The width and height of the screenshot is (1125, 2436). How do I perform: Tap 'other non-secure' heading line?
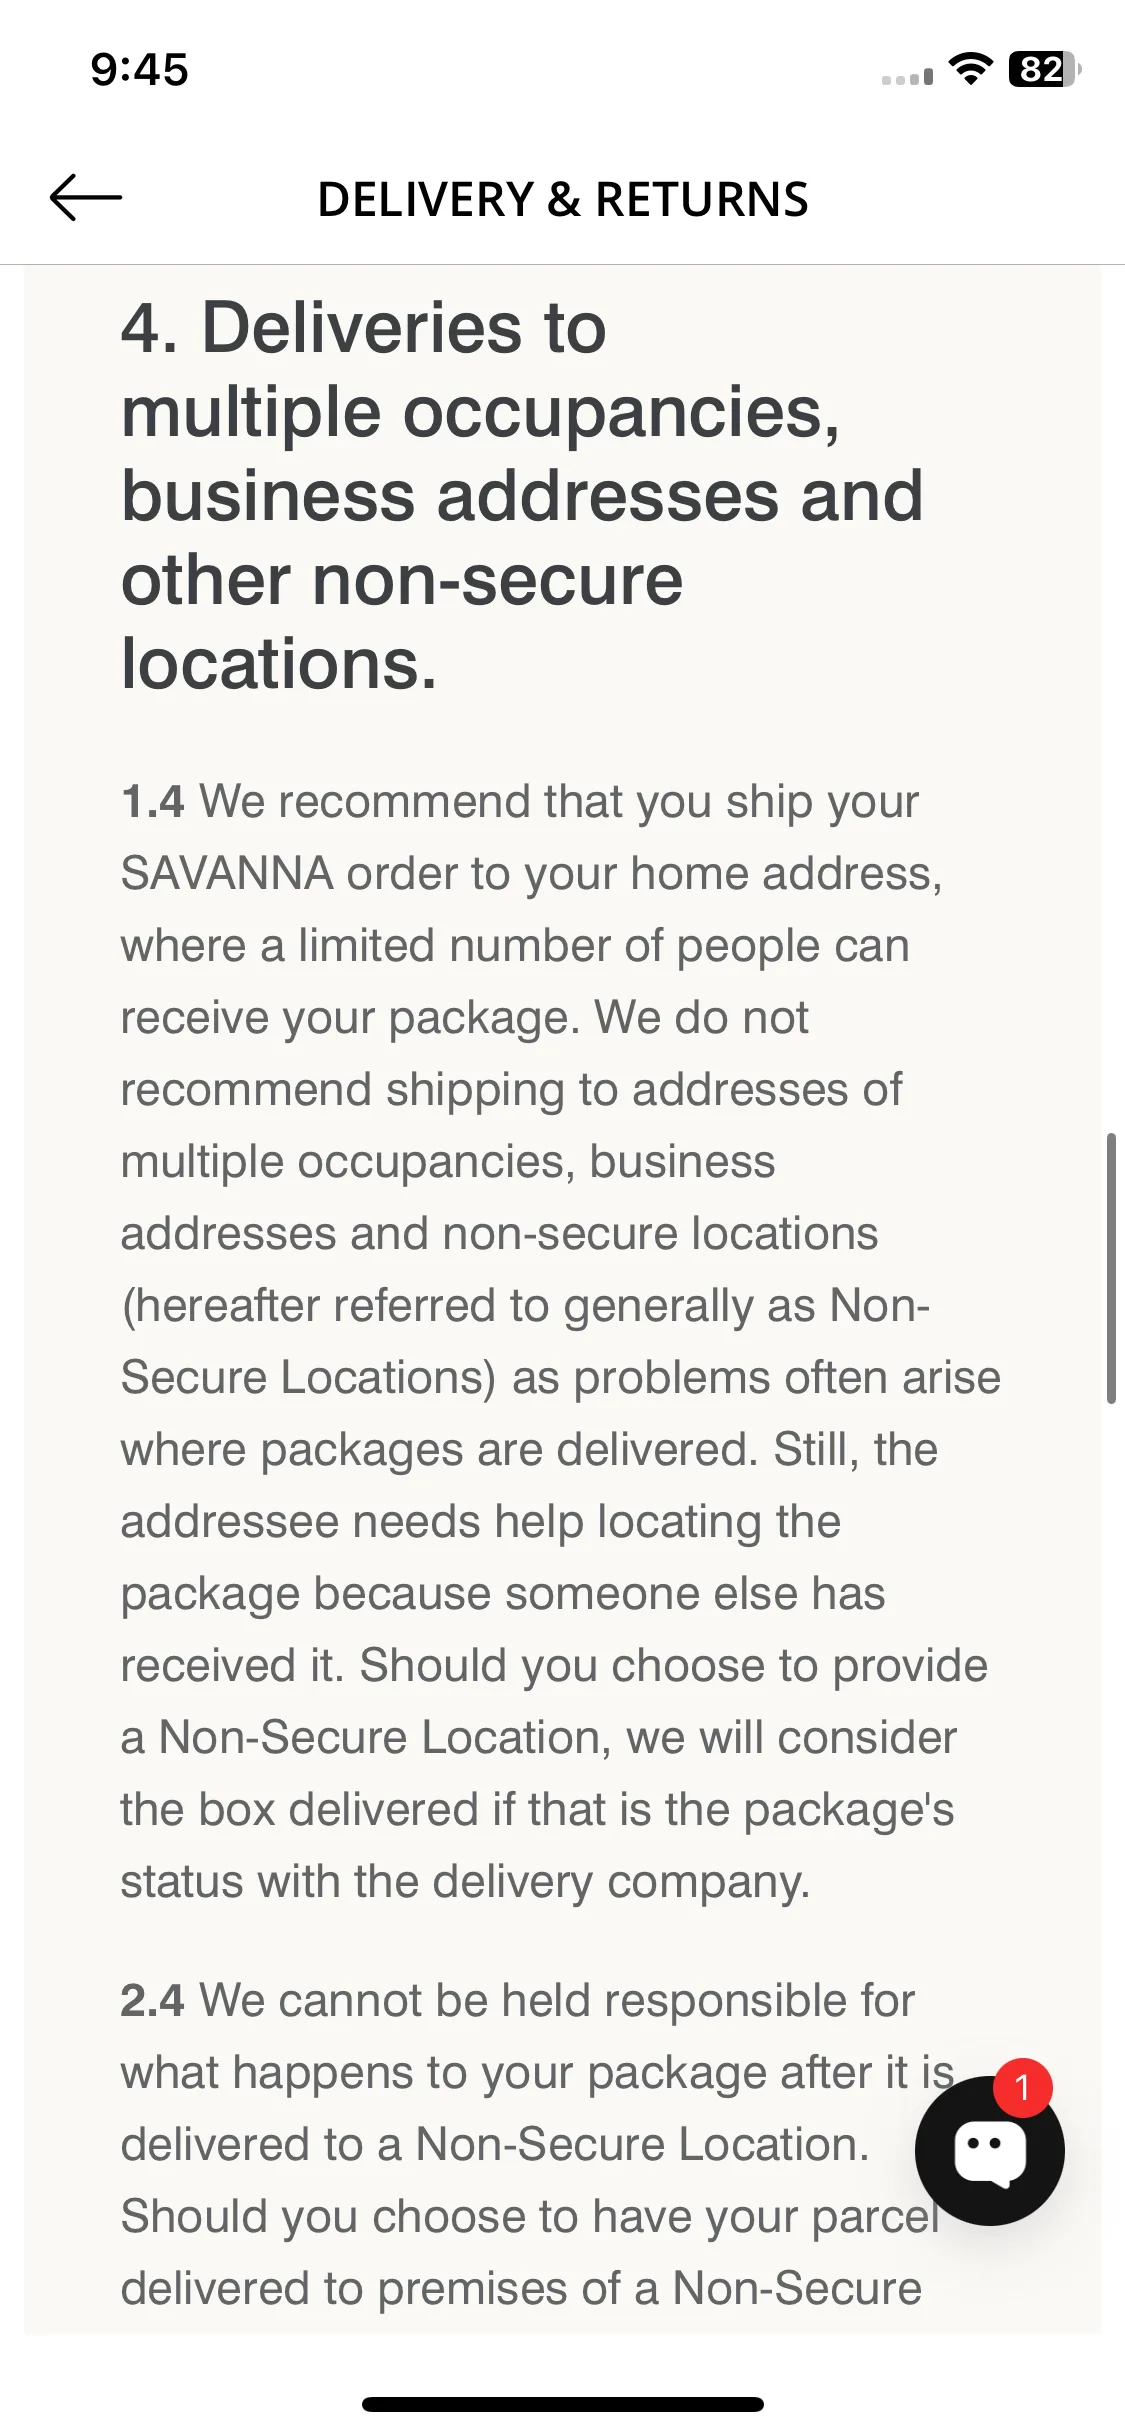(401, 580)
